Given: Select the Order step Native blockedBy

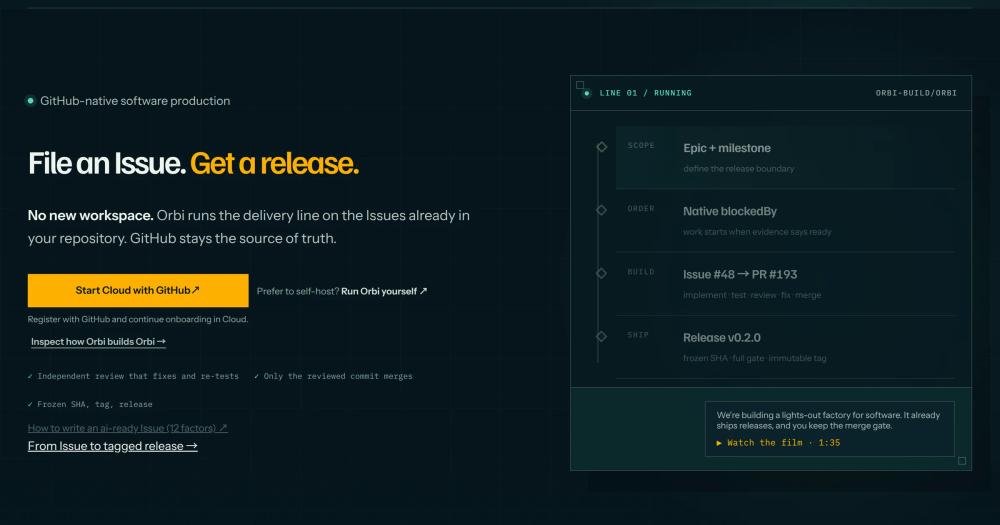Looking at the screenshot, I should [786, 221].
